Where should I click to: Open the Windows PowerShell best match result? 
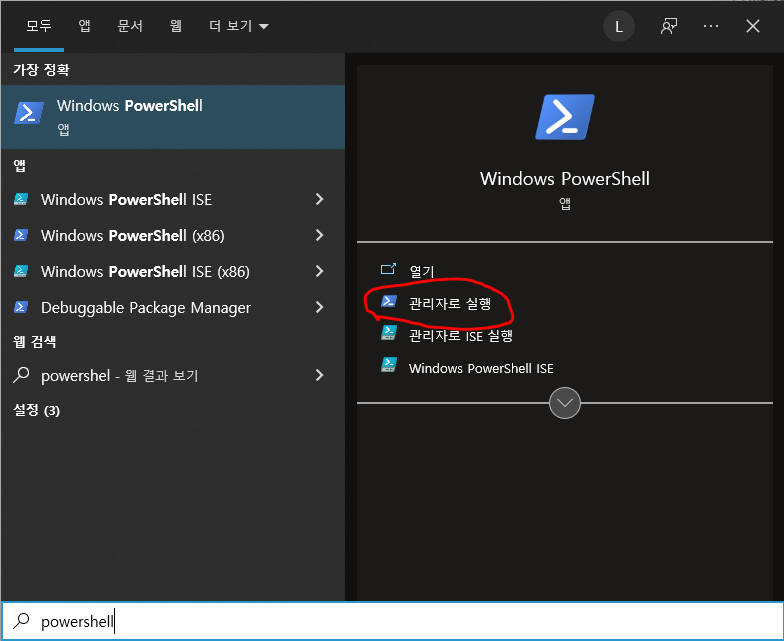point(172,116)
